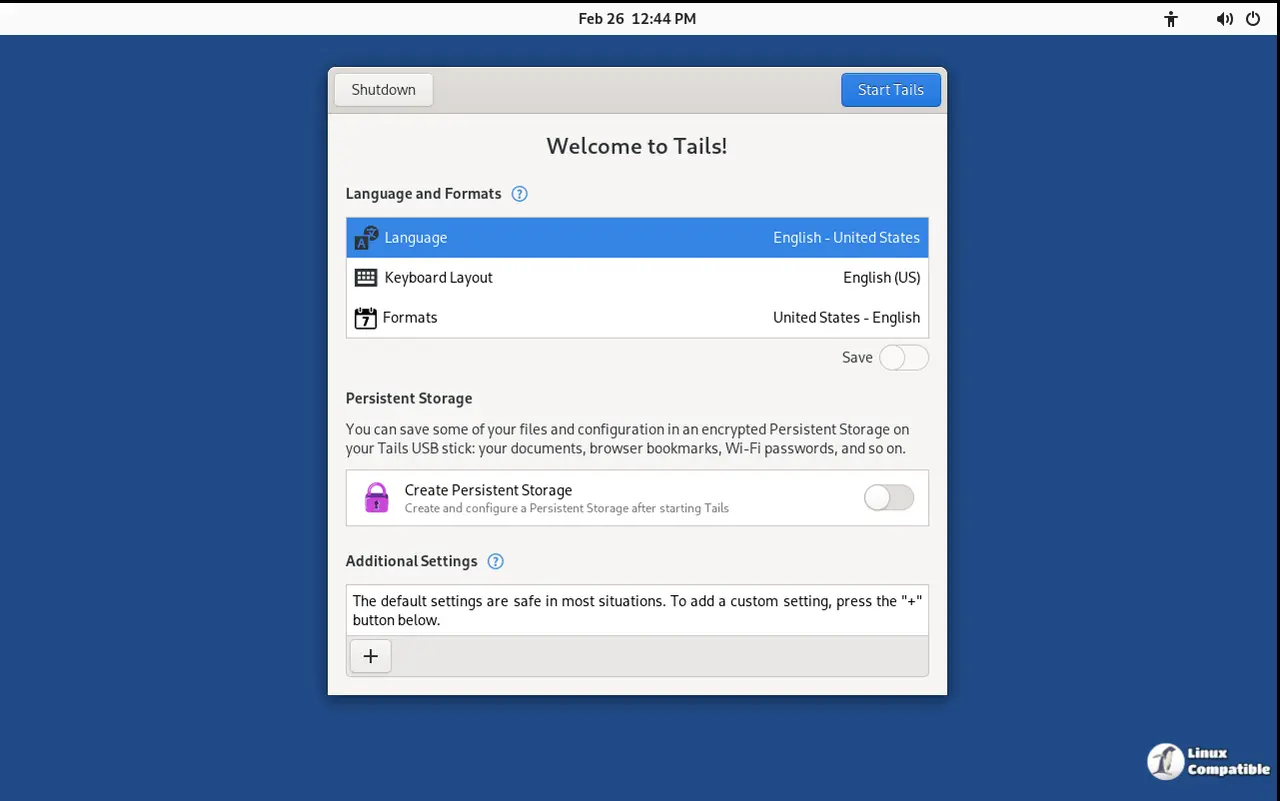Image resolution: width=1280 pixels, height=801 pixels.
Task: Click the purple Persistent Storage padlock icon
Action: tap(376, 498)
